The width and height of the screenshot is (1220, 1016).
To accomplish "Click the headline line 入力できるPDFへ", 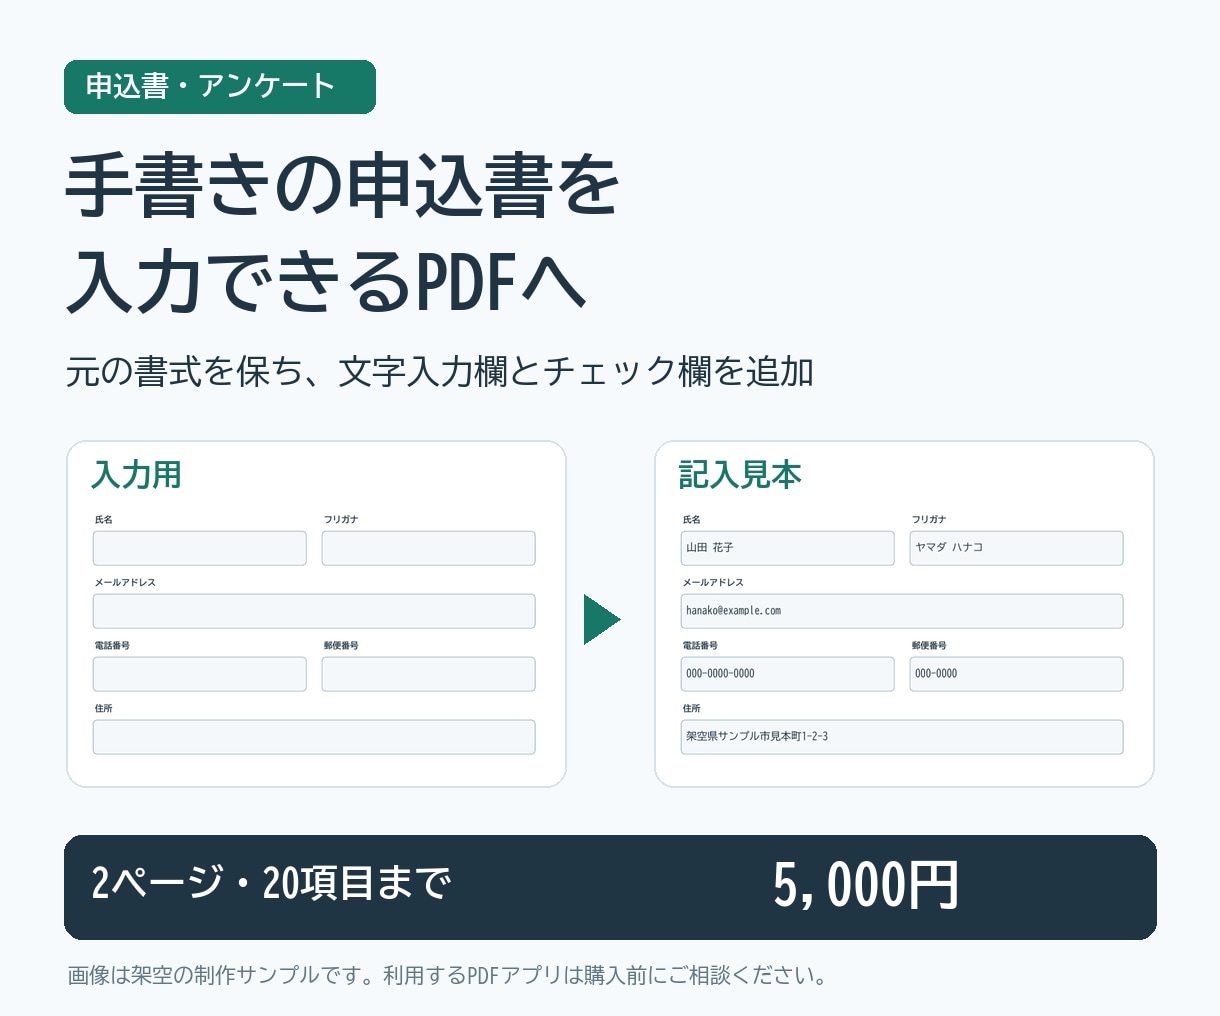I will 326,281.
